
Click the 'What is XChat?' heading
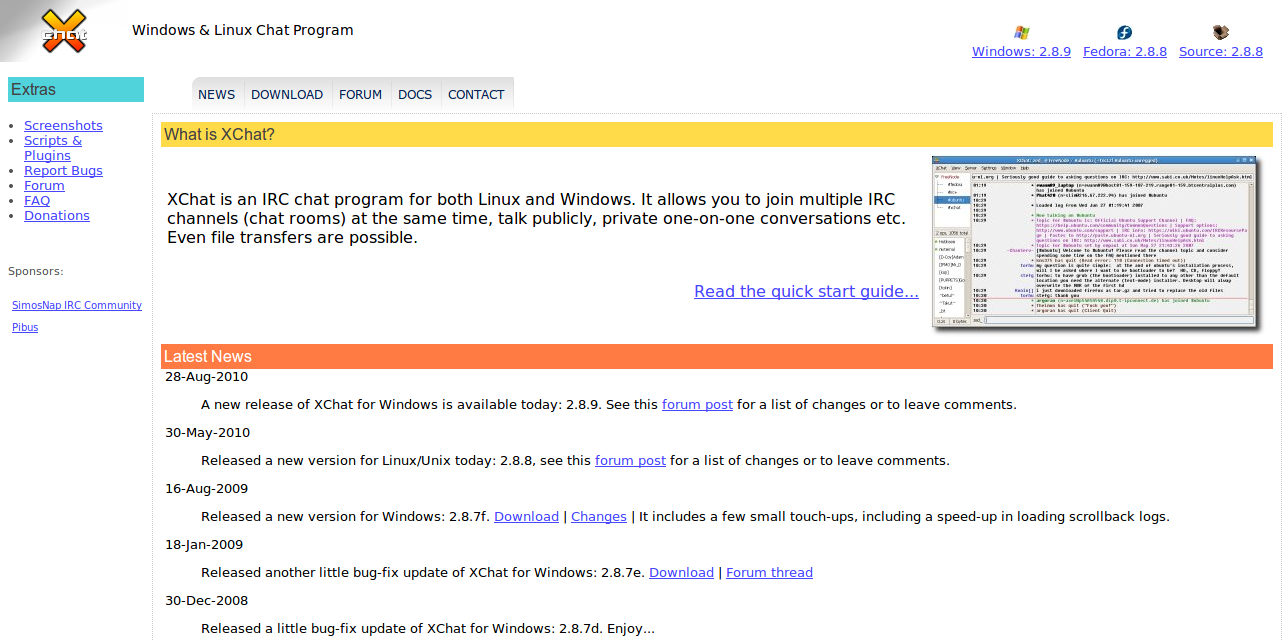pyautogui.click(x=219, y=135)
